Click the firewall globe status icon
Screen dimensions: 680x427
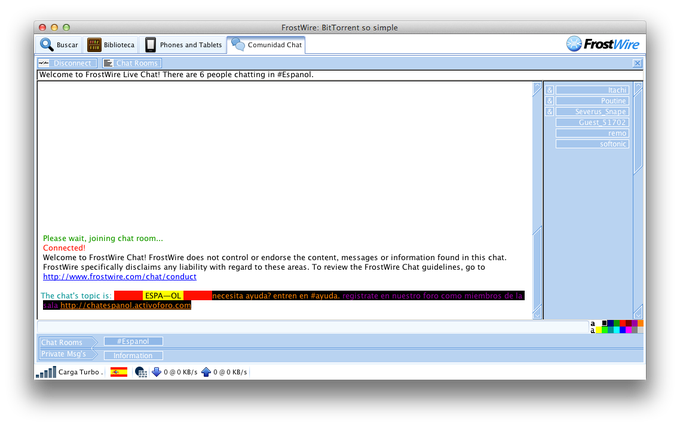point(141,372)
